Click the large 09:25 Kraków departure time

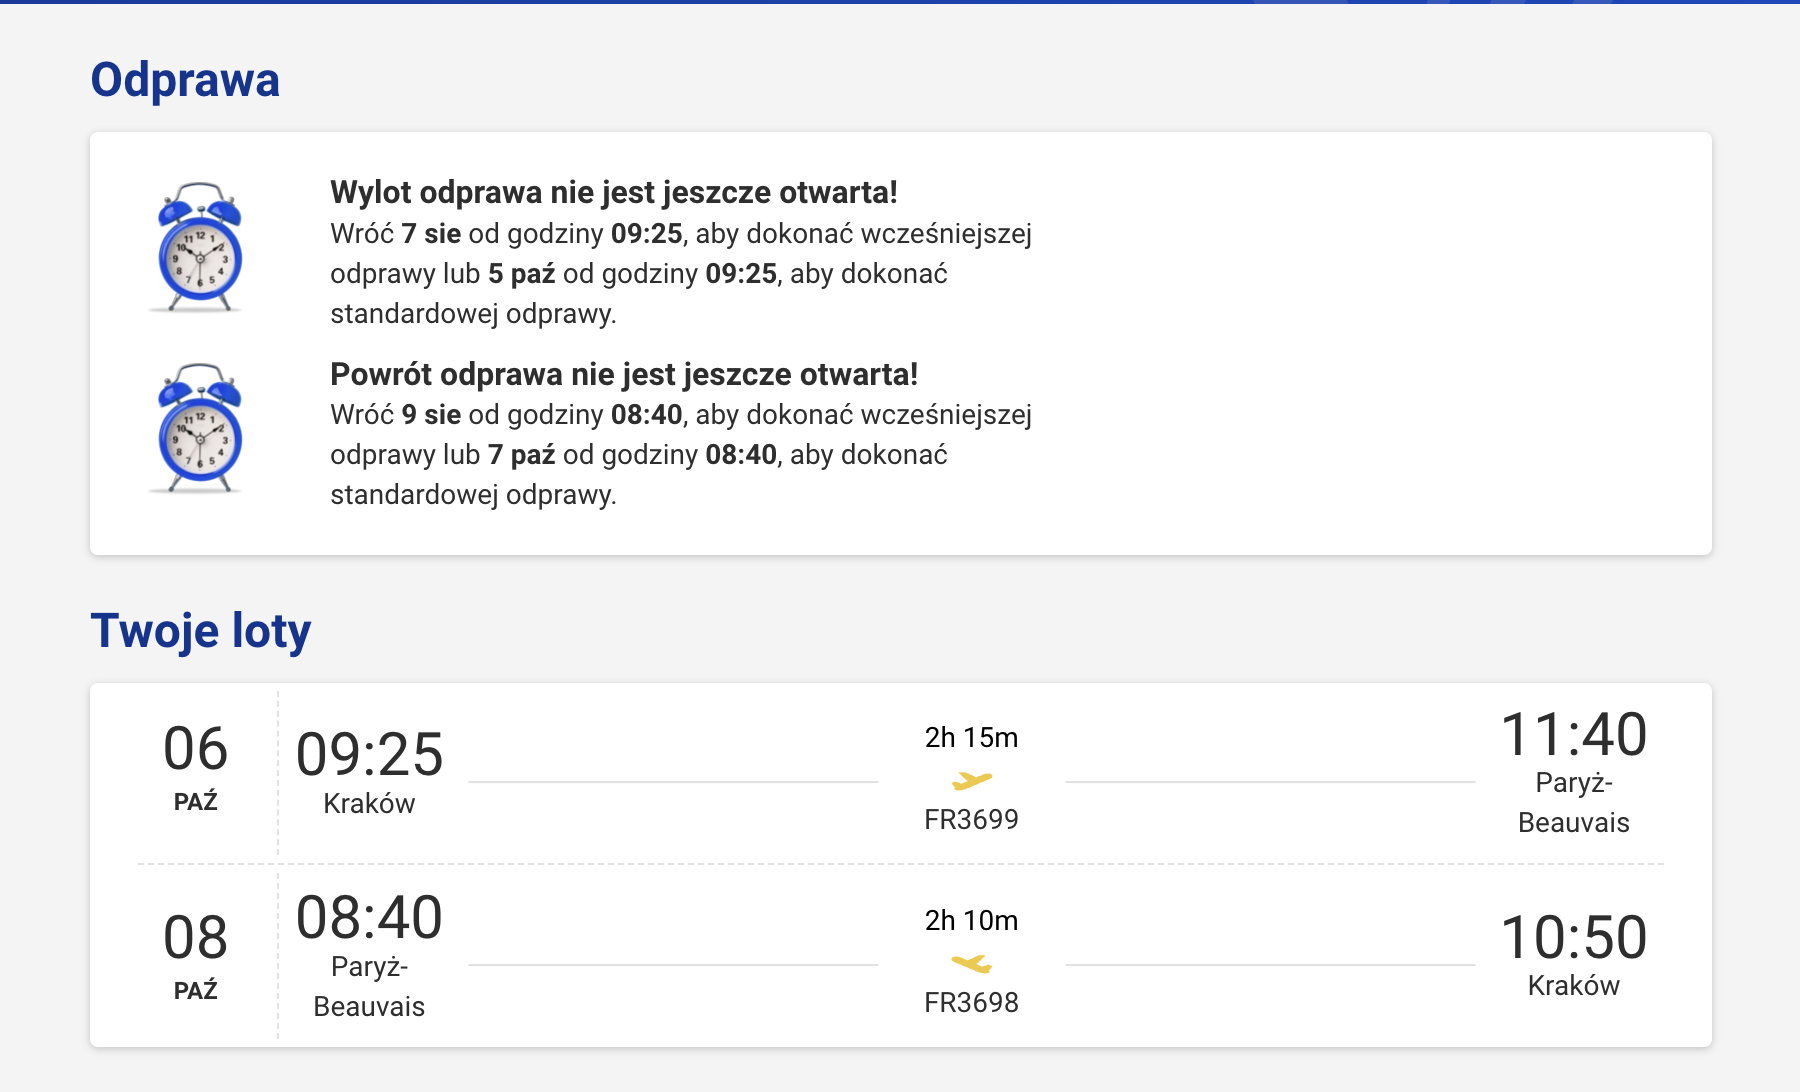coord(369,754)
